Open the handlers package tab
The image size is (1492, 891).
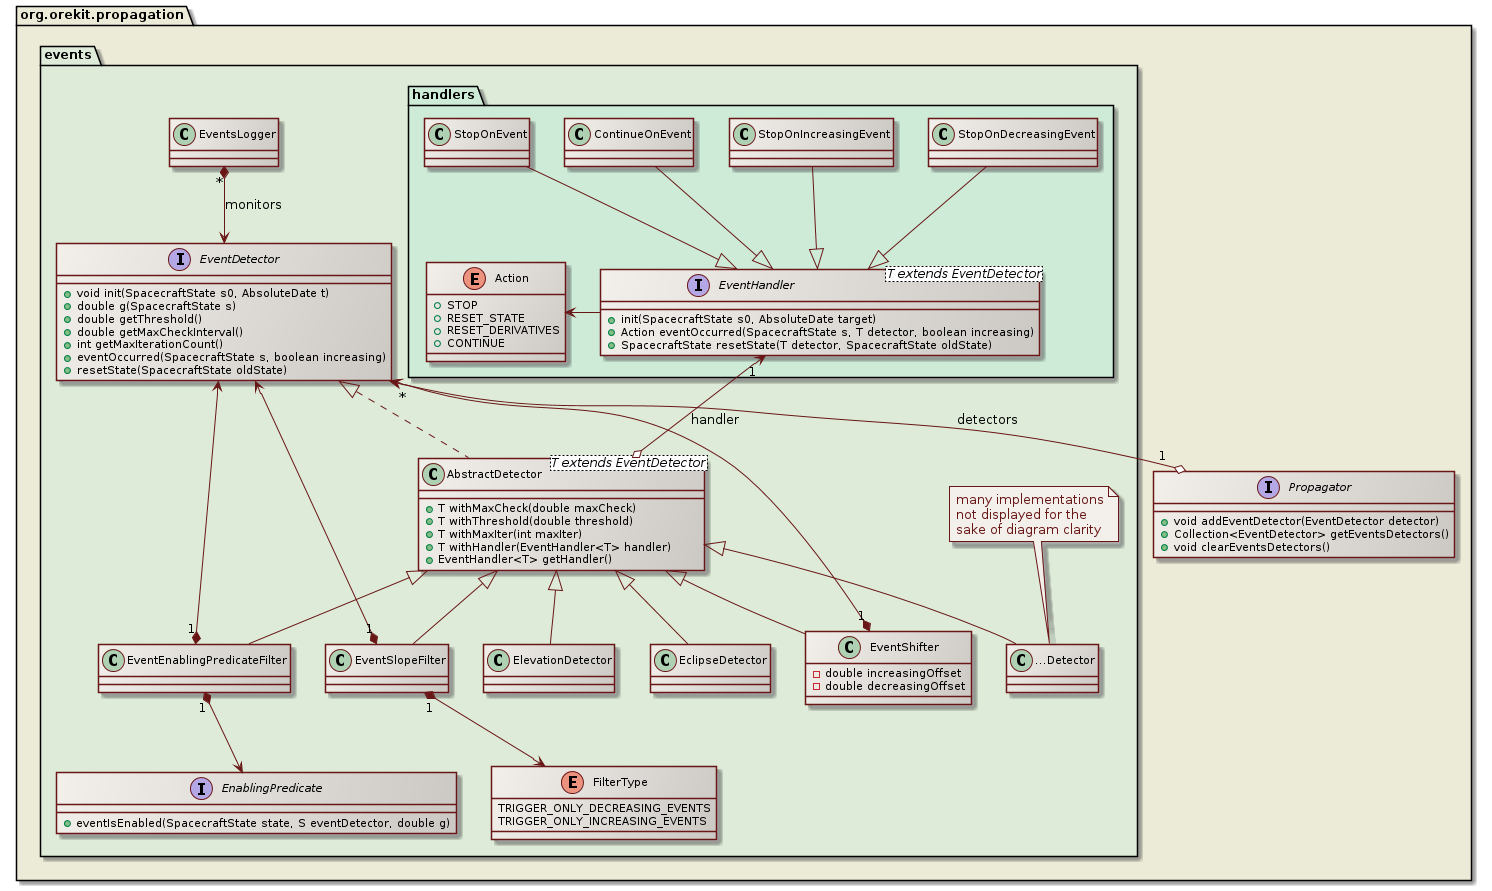tap(441, 95)
